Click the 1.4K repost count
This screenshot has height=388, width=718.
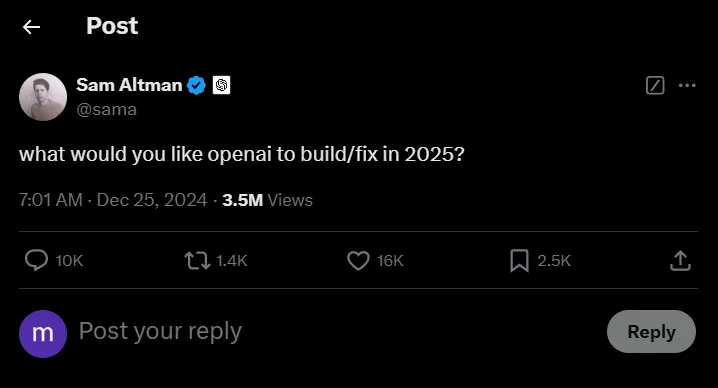click(x=232, y=261)
